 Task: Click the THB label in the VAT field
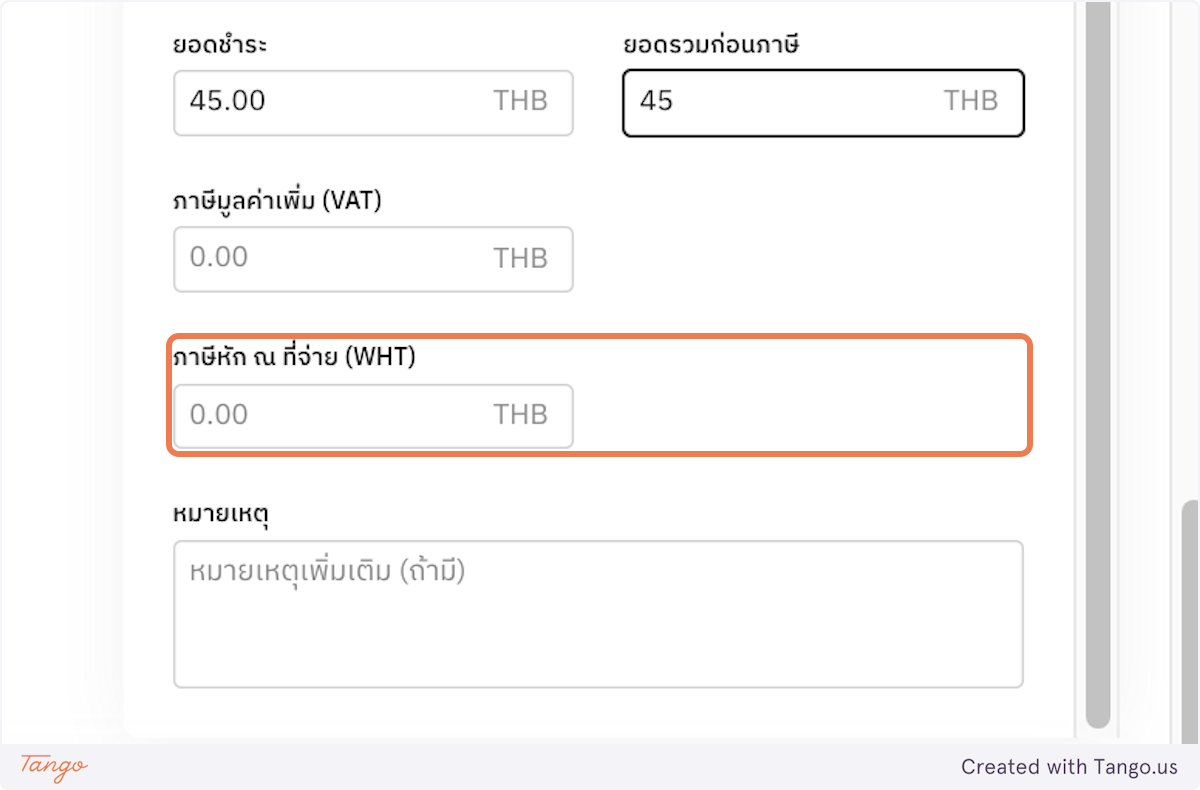[520, 258]
